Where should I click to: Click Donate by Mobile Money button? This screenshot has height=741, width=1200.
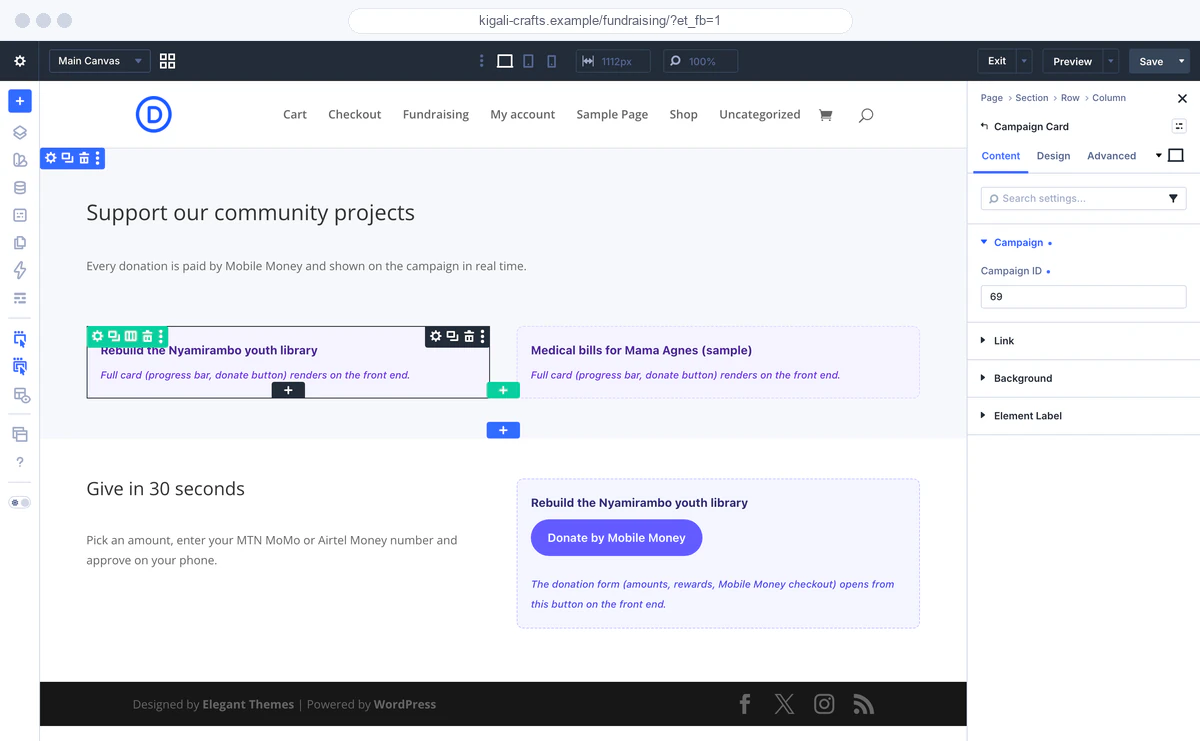coord(616,538)
